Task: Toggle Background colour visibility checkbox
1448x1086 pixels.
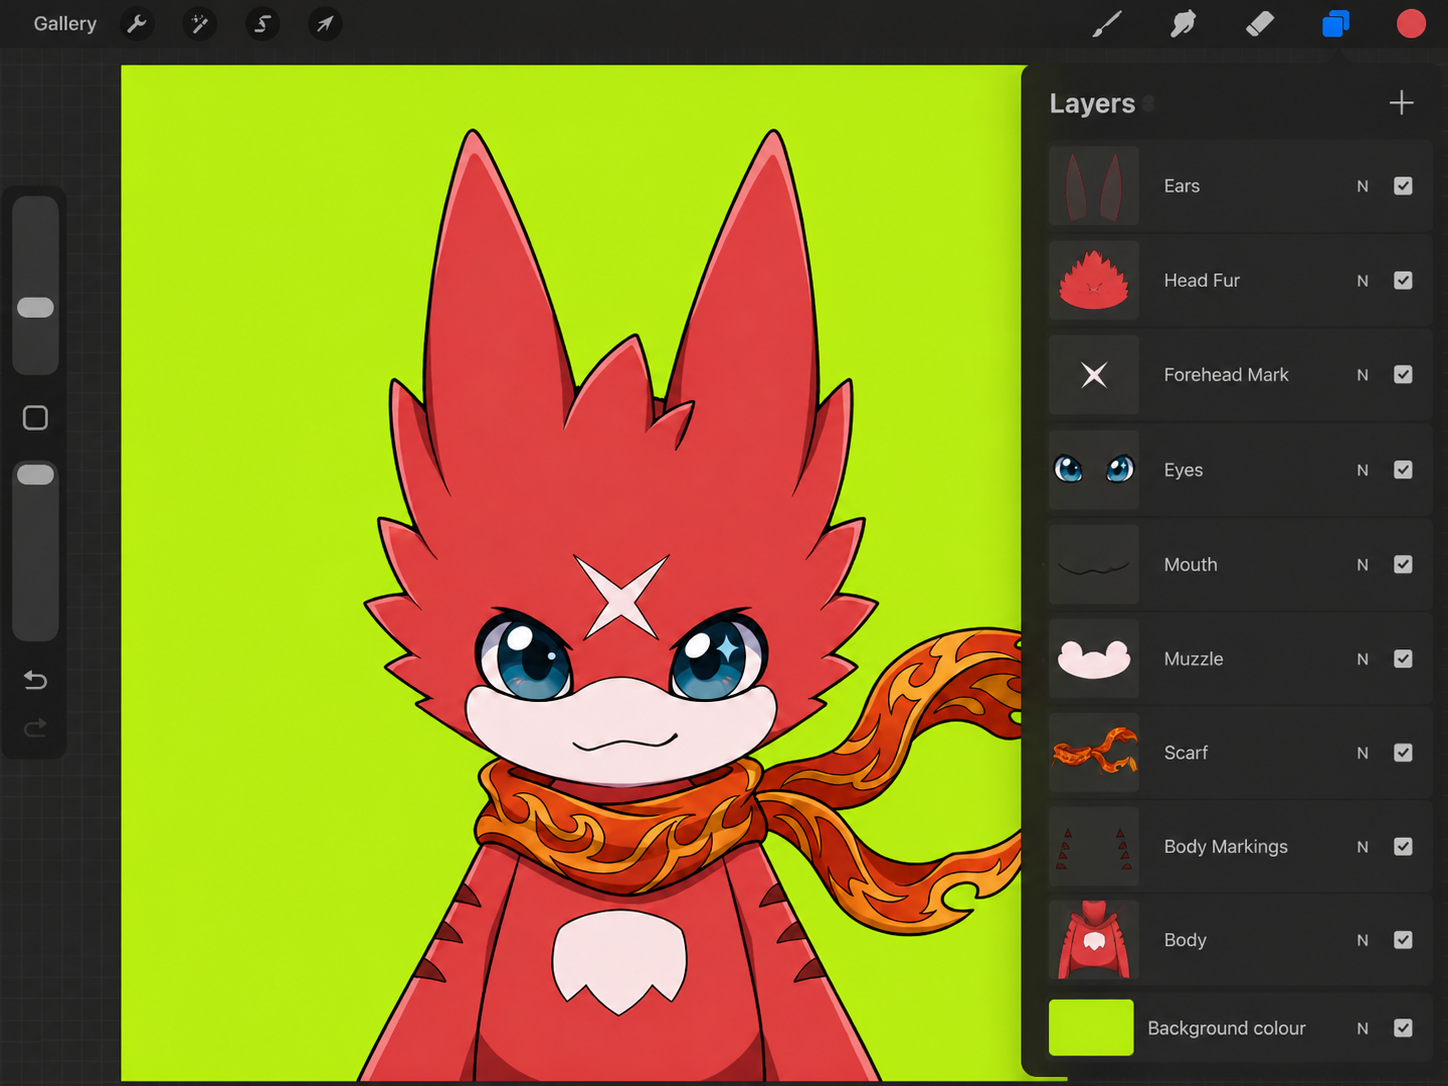Action: [1403, 1028]
